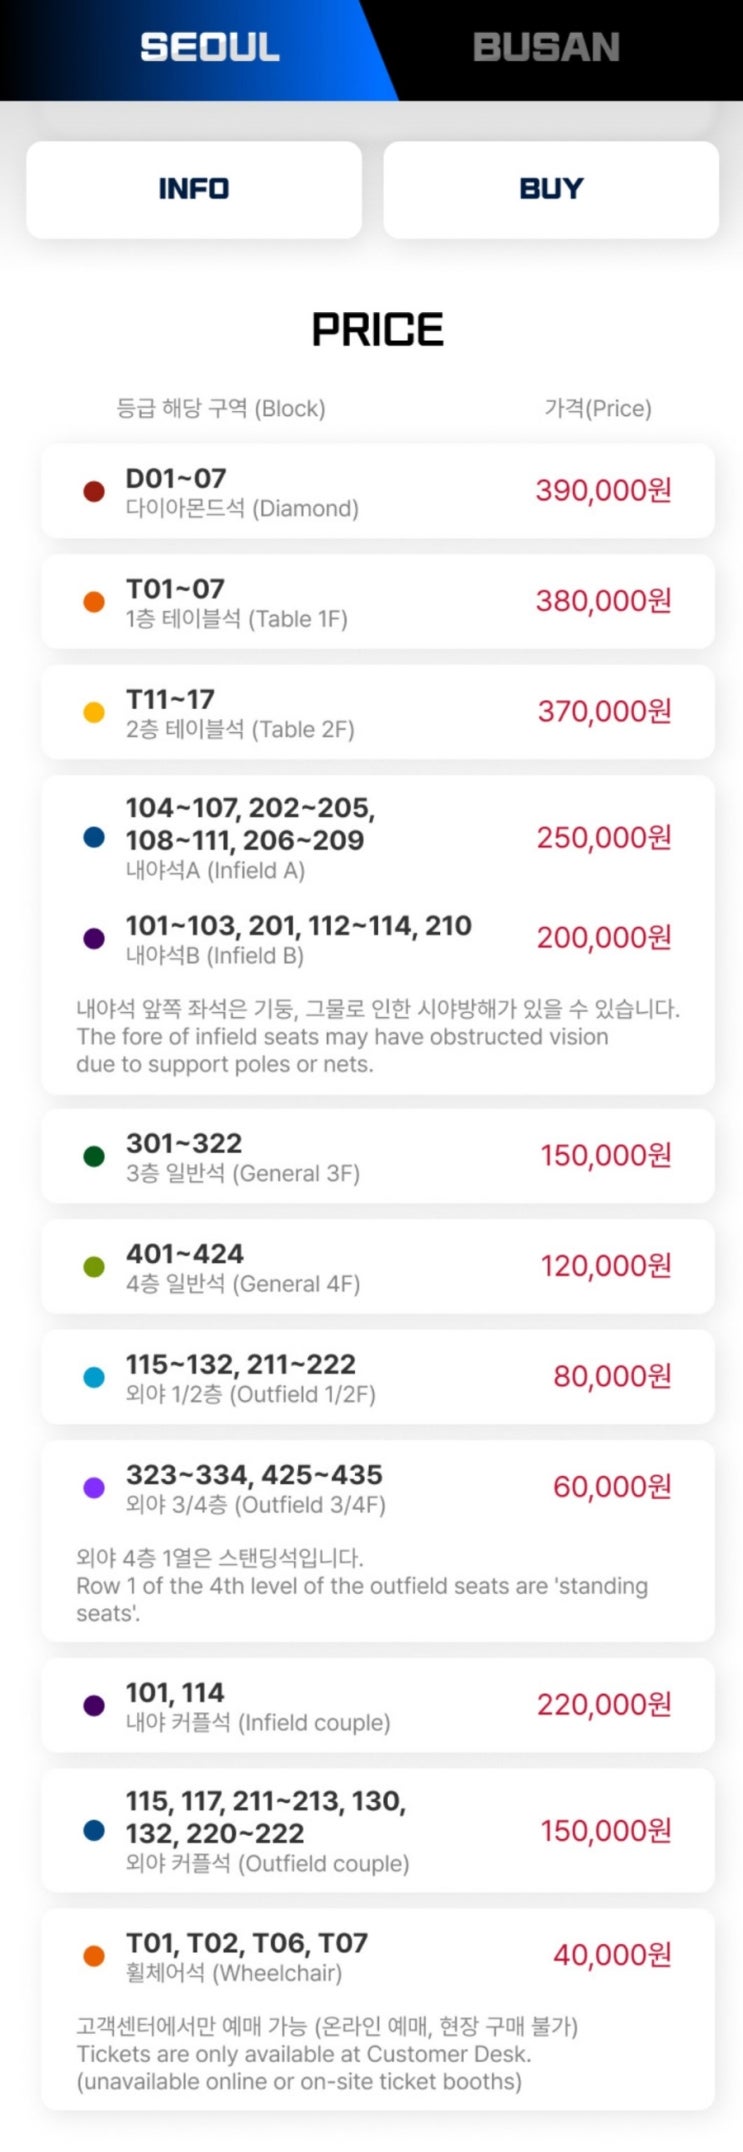
Task: Select the D01~07 Diamond price row
Action: pos(378,491)
